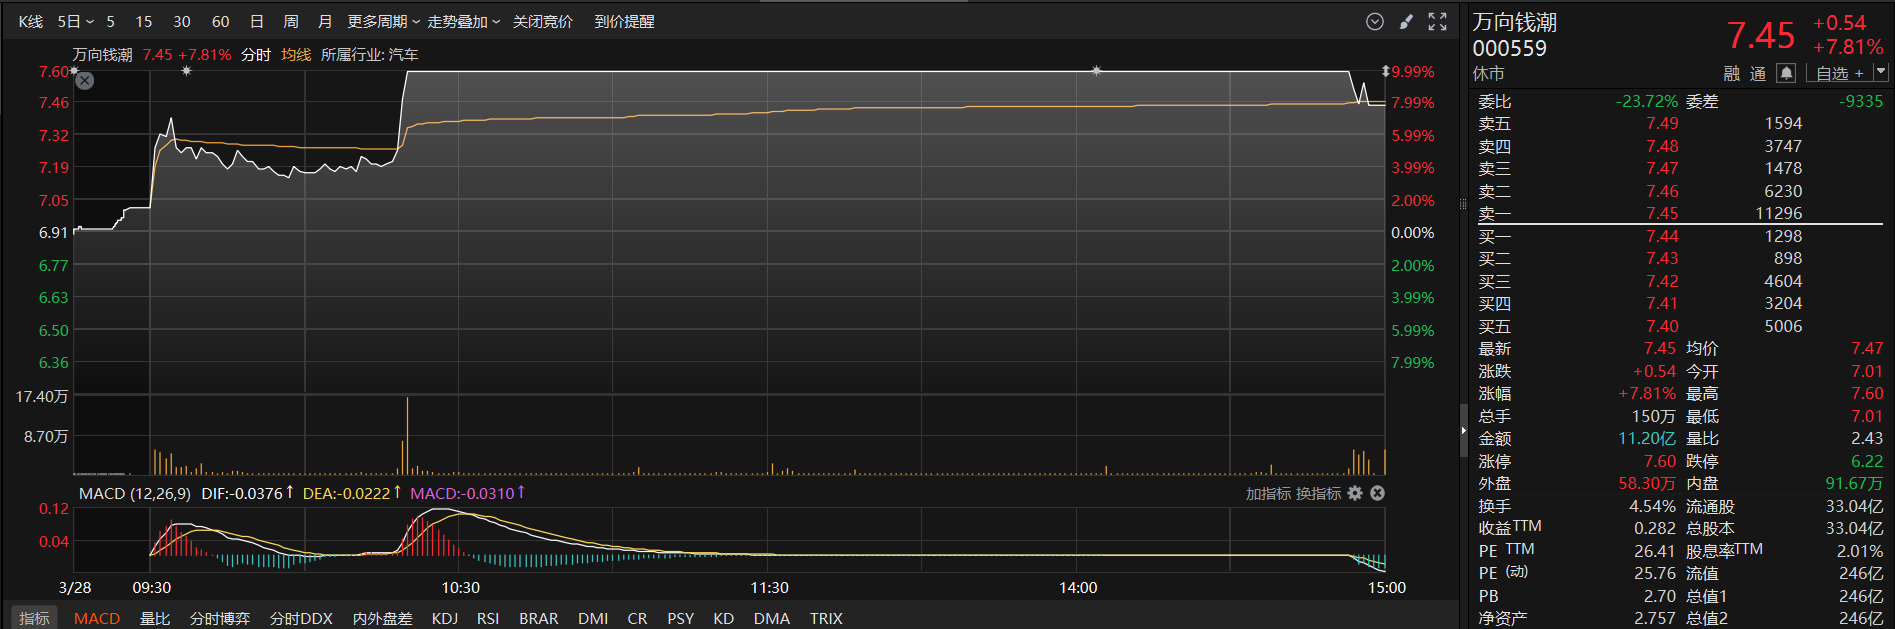Toggle 关闭竞价 auction display
This screenshot has width=1895, height=629.
click(x=543, y=21)
